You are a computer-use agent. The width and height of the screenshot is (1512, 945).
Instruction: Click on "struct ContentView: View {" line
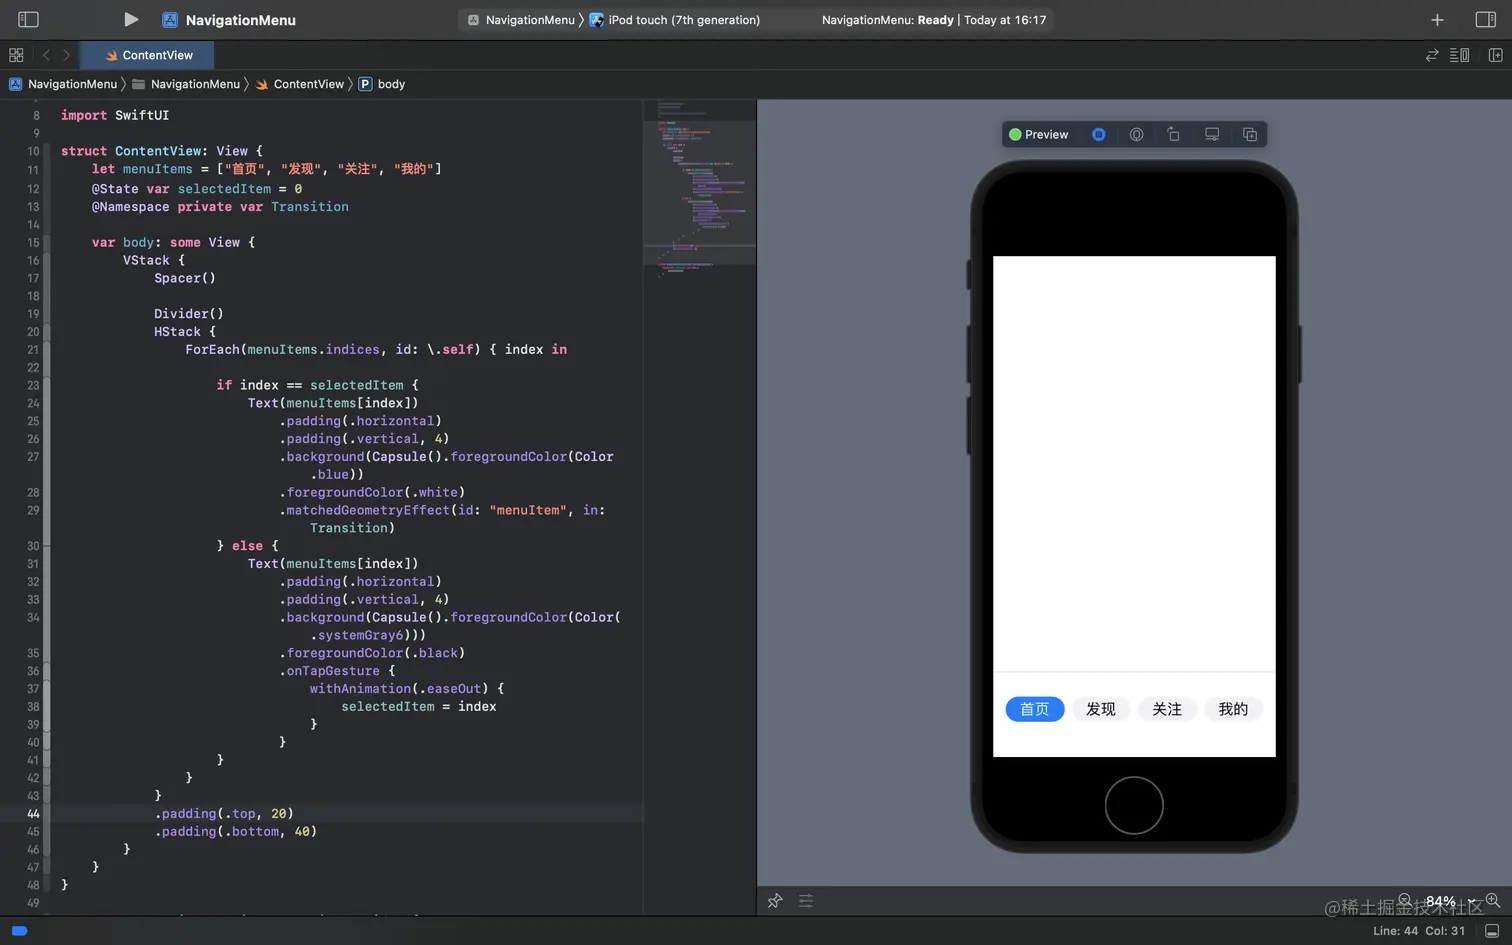pyautogui.click(x=162, y=151)
